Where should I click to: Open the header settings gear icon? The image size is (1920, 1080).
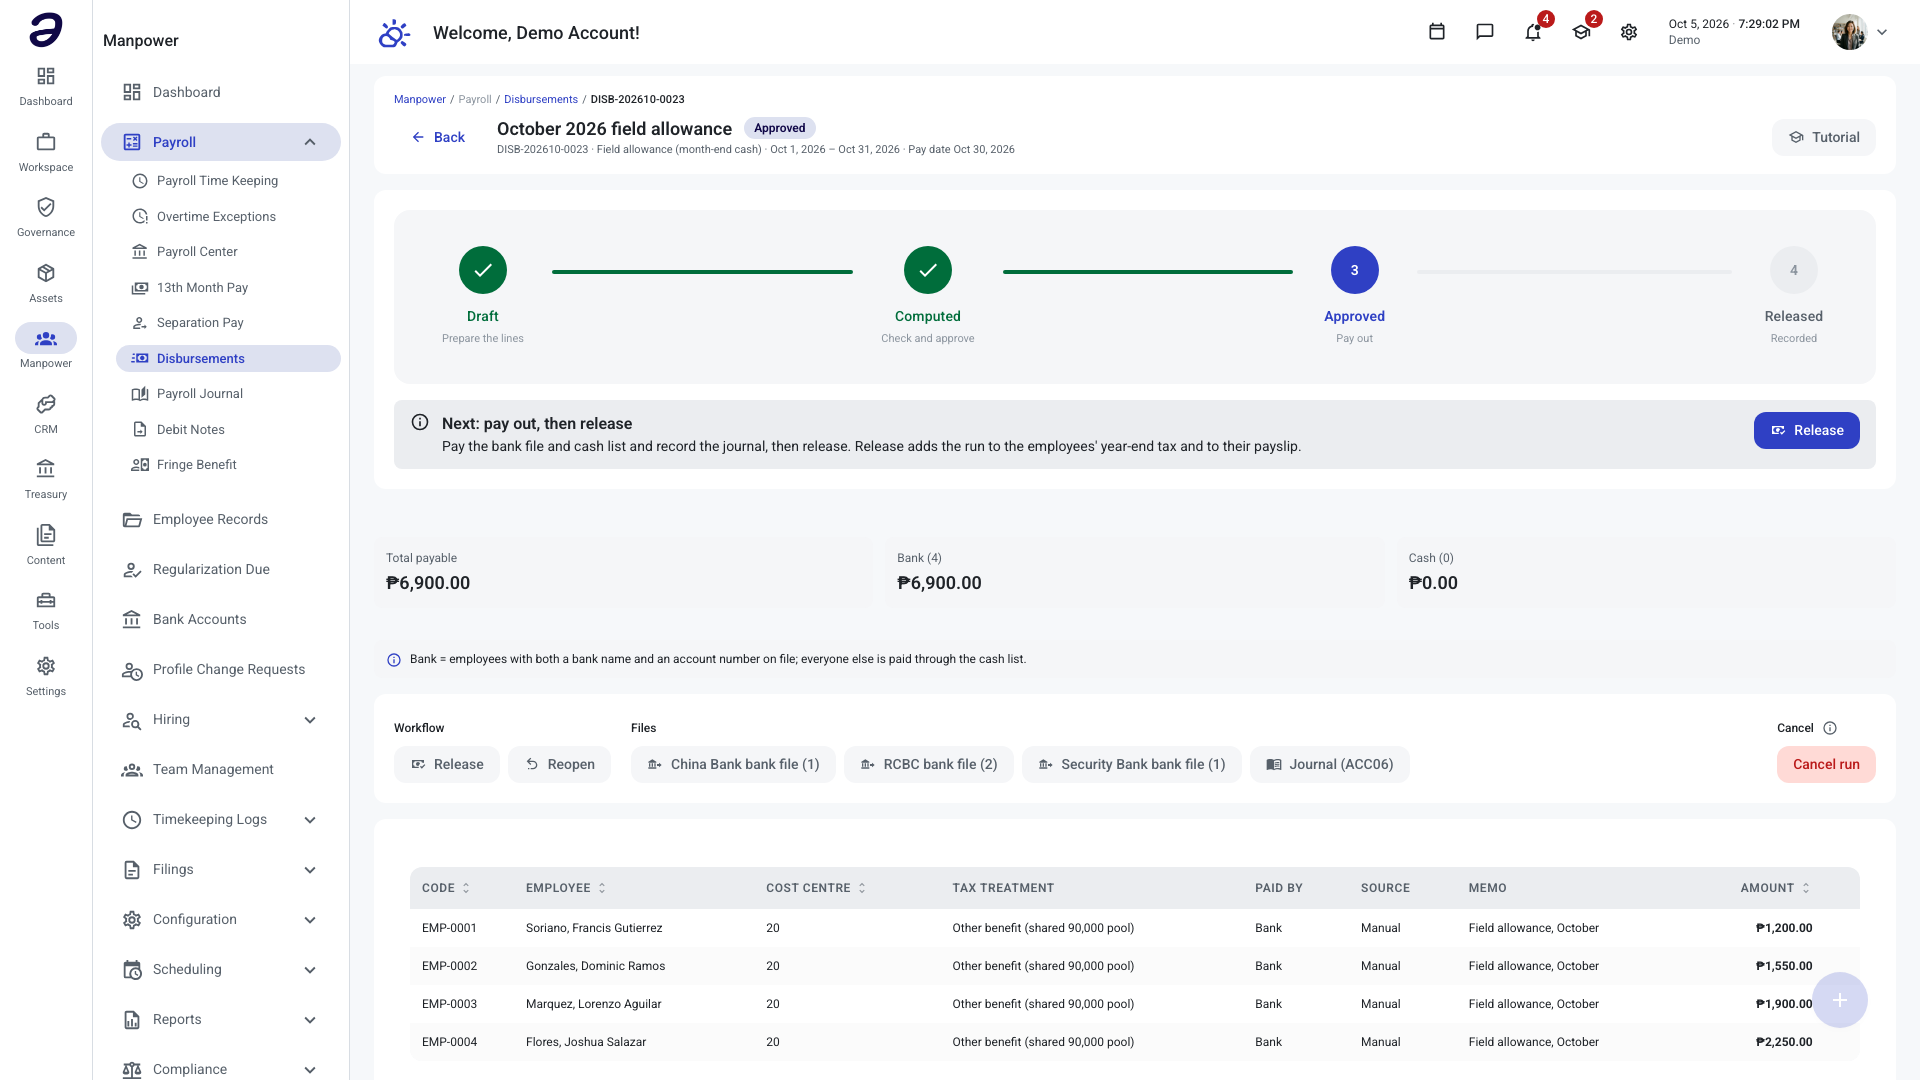(x=1629, y=32)
